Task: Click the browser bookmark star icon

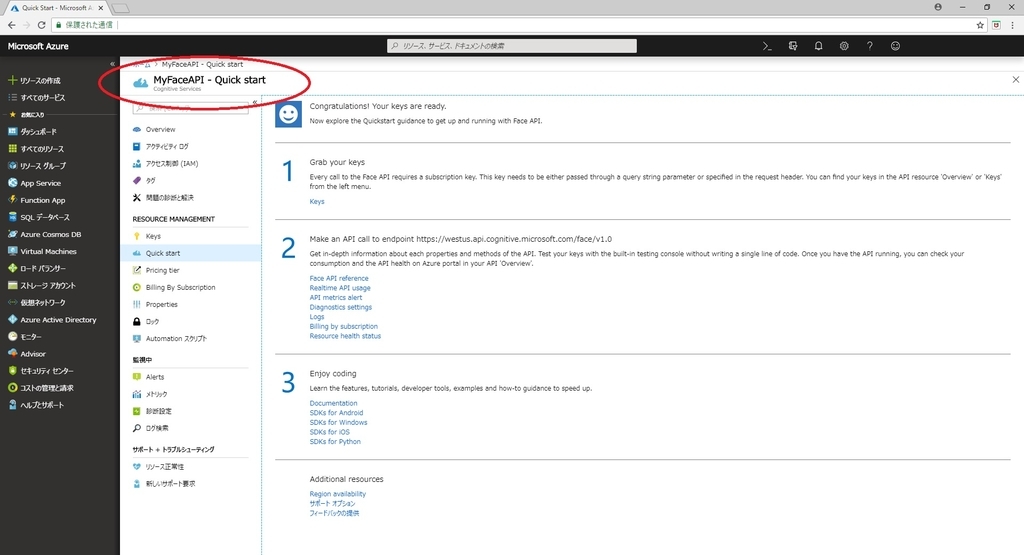Action: pos(980,25)
